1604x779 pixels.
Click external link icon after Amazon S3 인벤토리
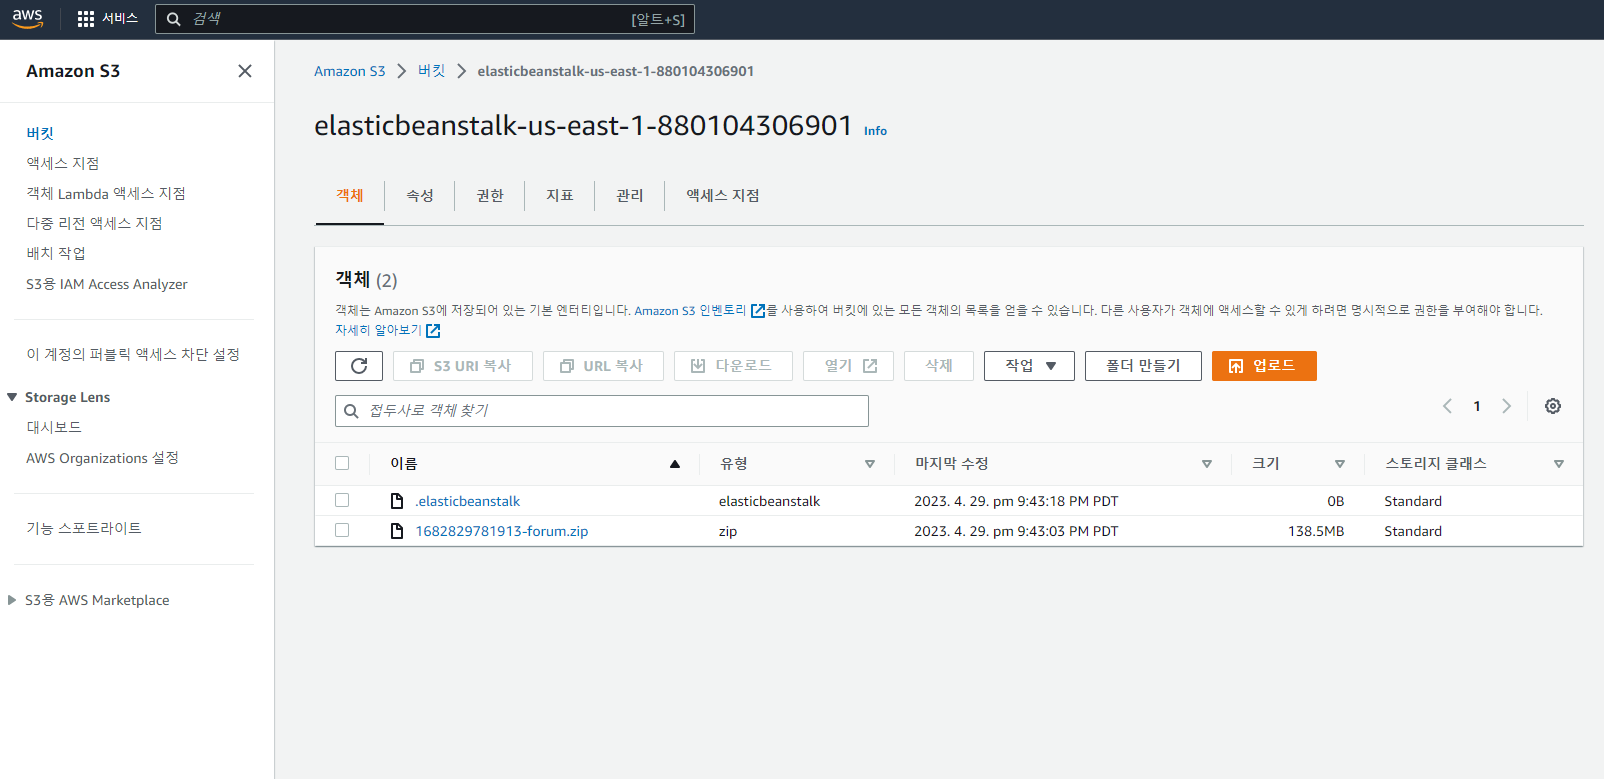click(x=758, y=311)
